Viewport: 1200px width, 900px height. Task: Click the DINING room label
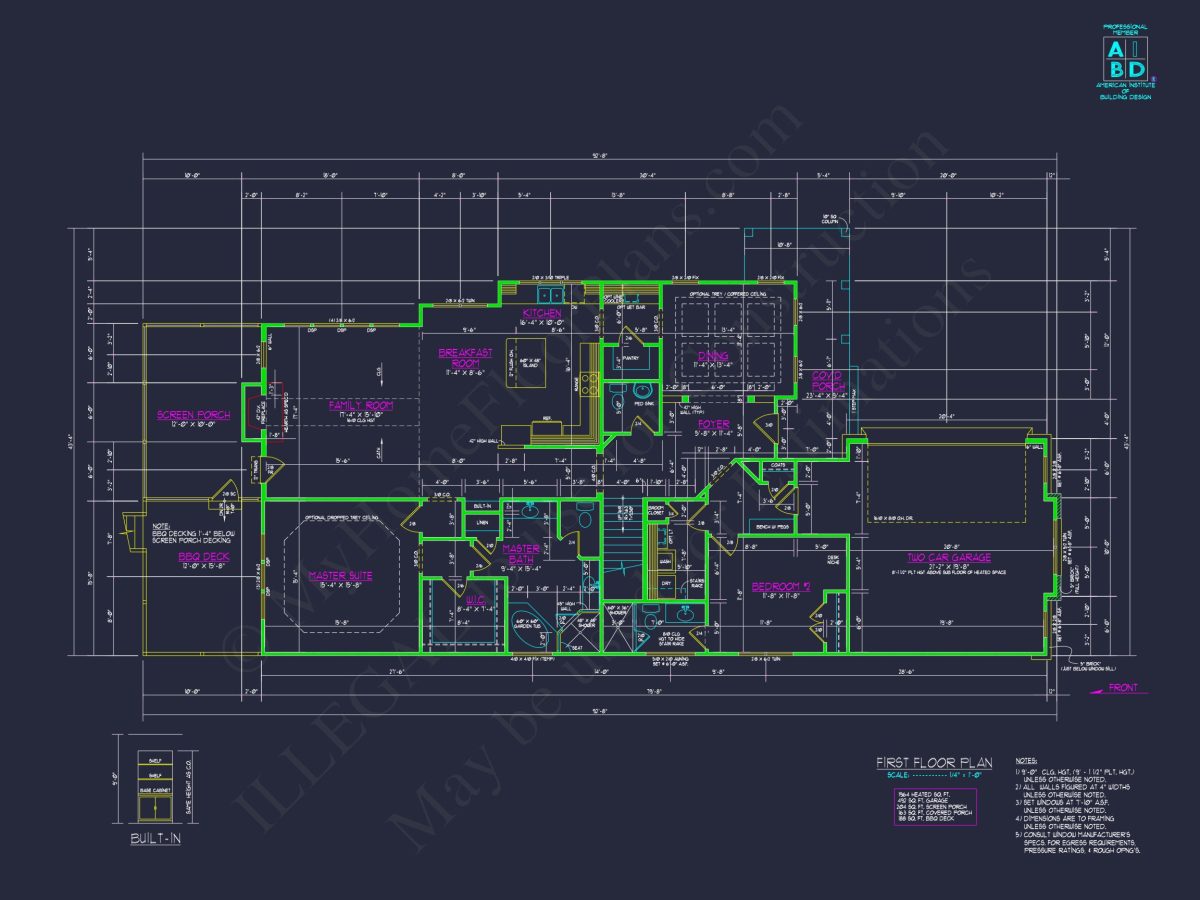click(713, 356)
